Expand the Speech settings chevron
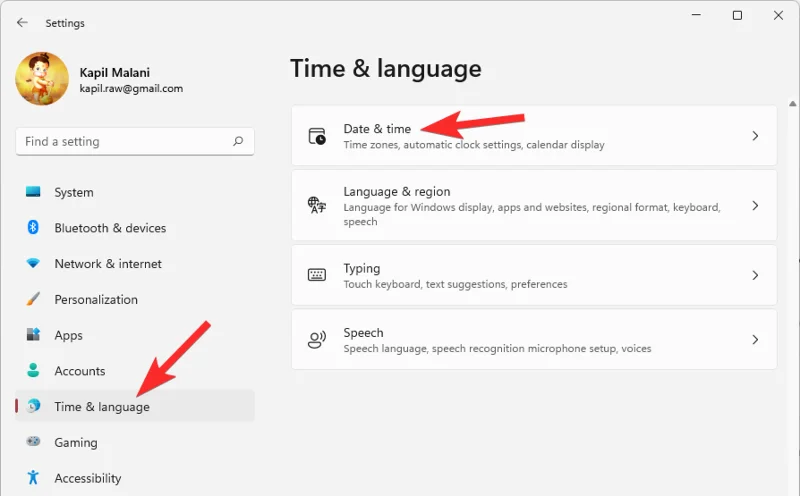Viewport: 800px width, 496px height. [755, 340]
